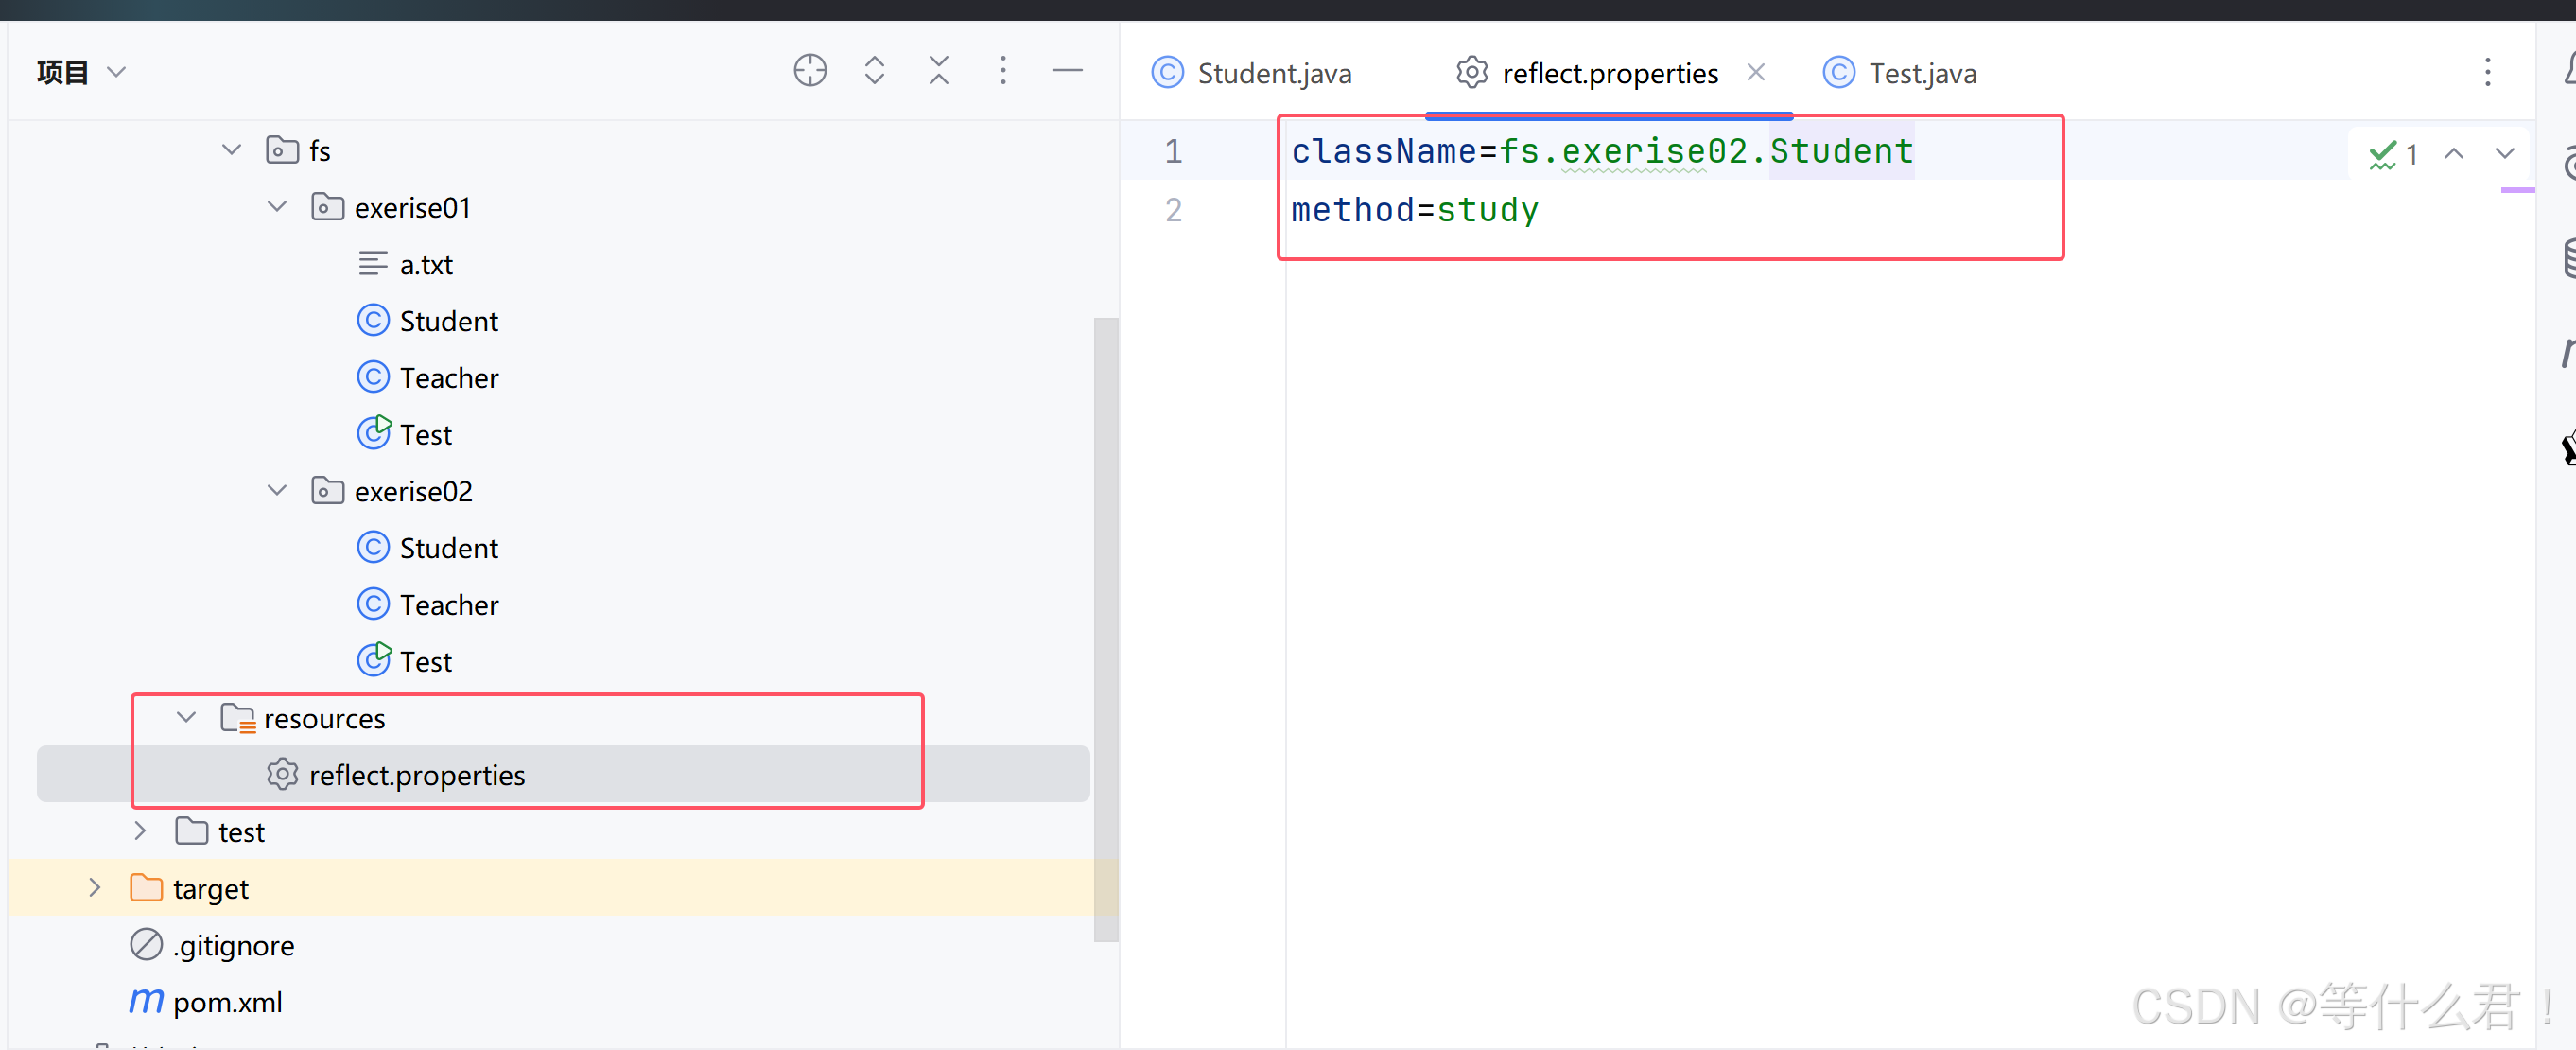The width and height of the screenshot is (2576, 1050).
Task: Select Teacher class under exerise02
Action: [448, 605]
